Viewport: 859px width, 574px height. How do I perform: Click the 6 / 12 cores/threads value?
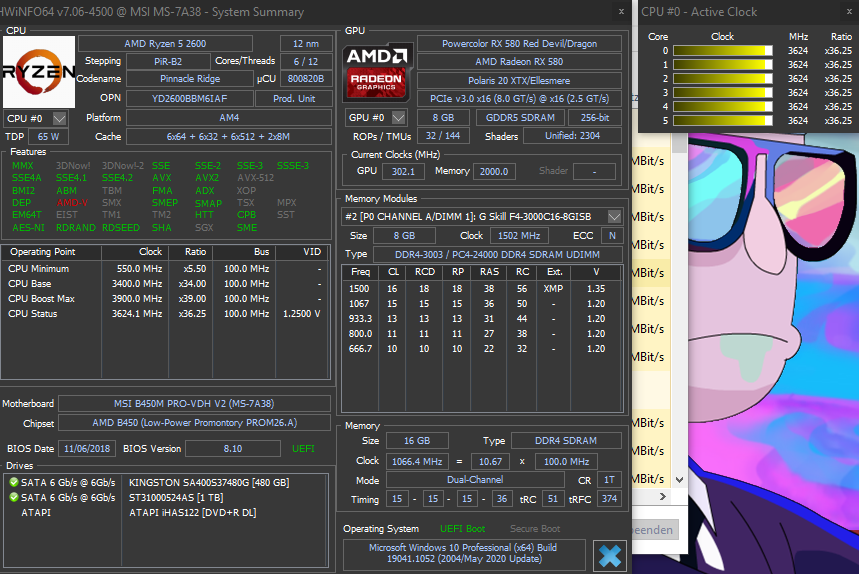[306, 61]
